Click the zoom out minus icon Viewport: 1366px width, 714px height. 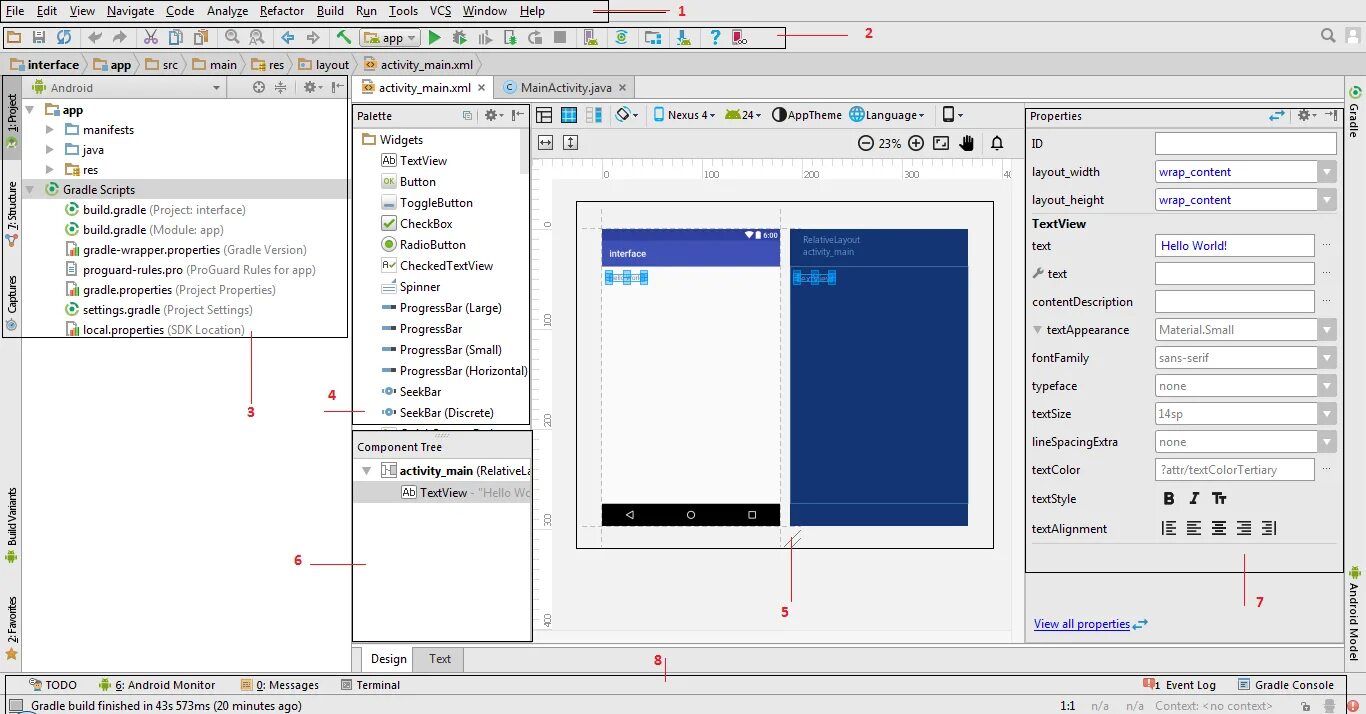866,143
